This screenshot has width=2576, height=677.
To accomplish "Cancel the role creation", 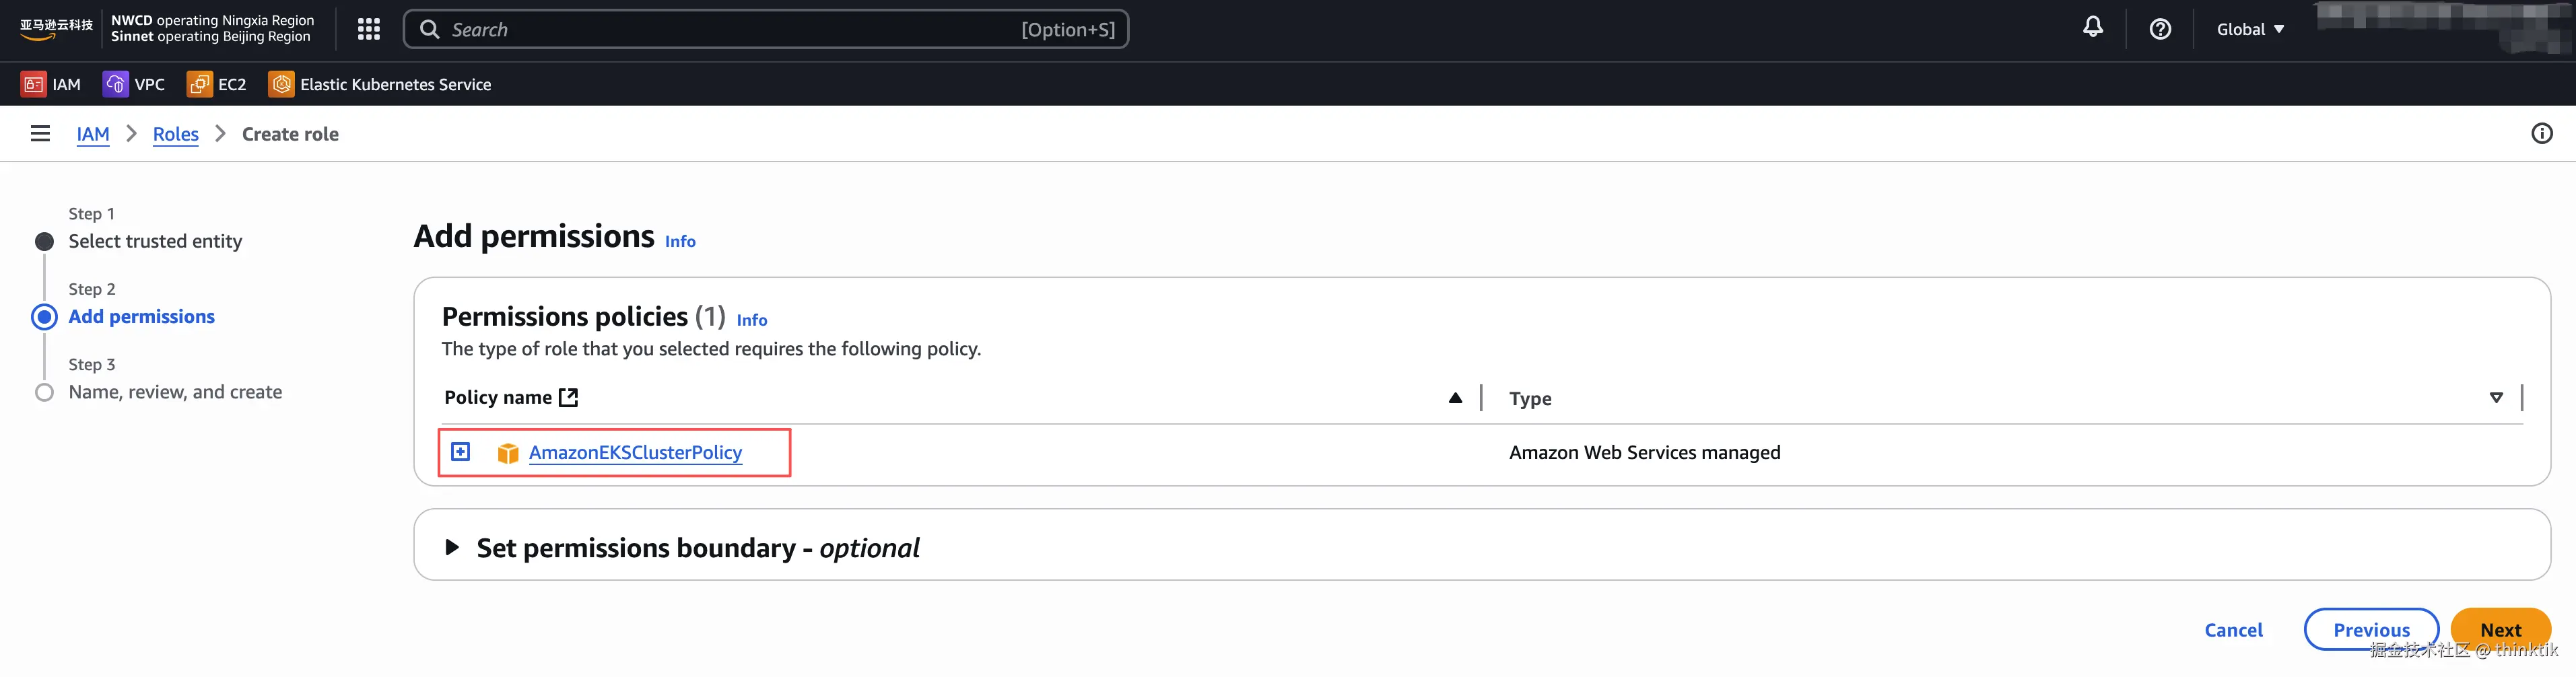I will pos(2233,630).
